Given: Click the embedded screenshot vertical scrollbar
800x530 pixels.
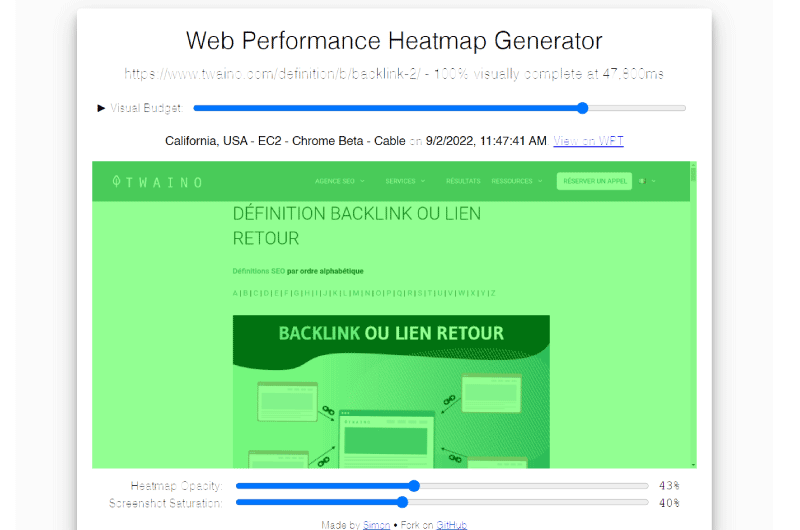Looking at the screenshot, I should coord(693,314).
